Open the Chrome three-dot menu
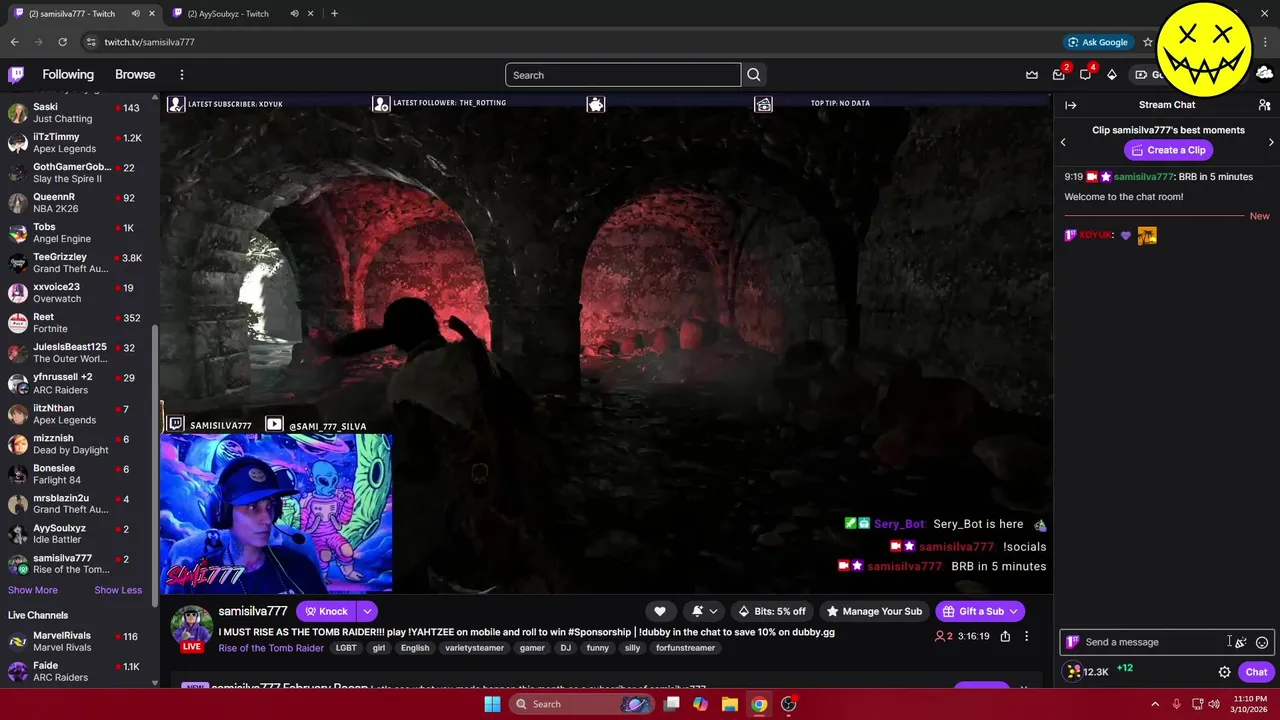 pyautogui.click(x=1265, y=42)
